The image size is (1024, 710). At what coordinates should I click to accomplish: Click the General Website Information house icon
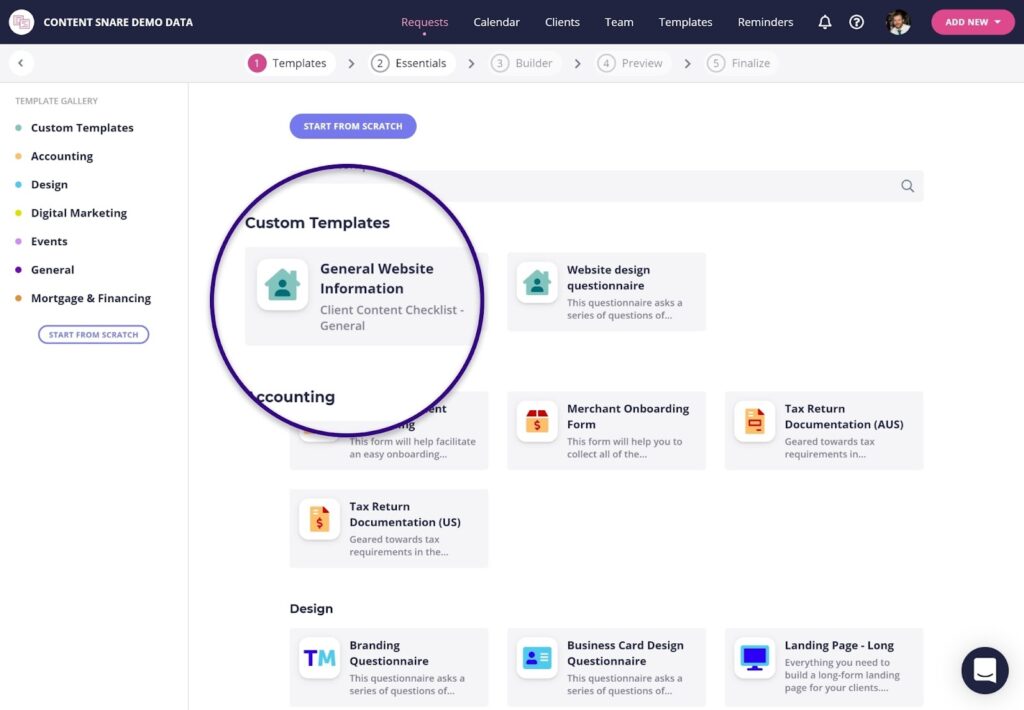[x=282, y=285]
